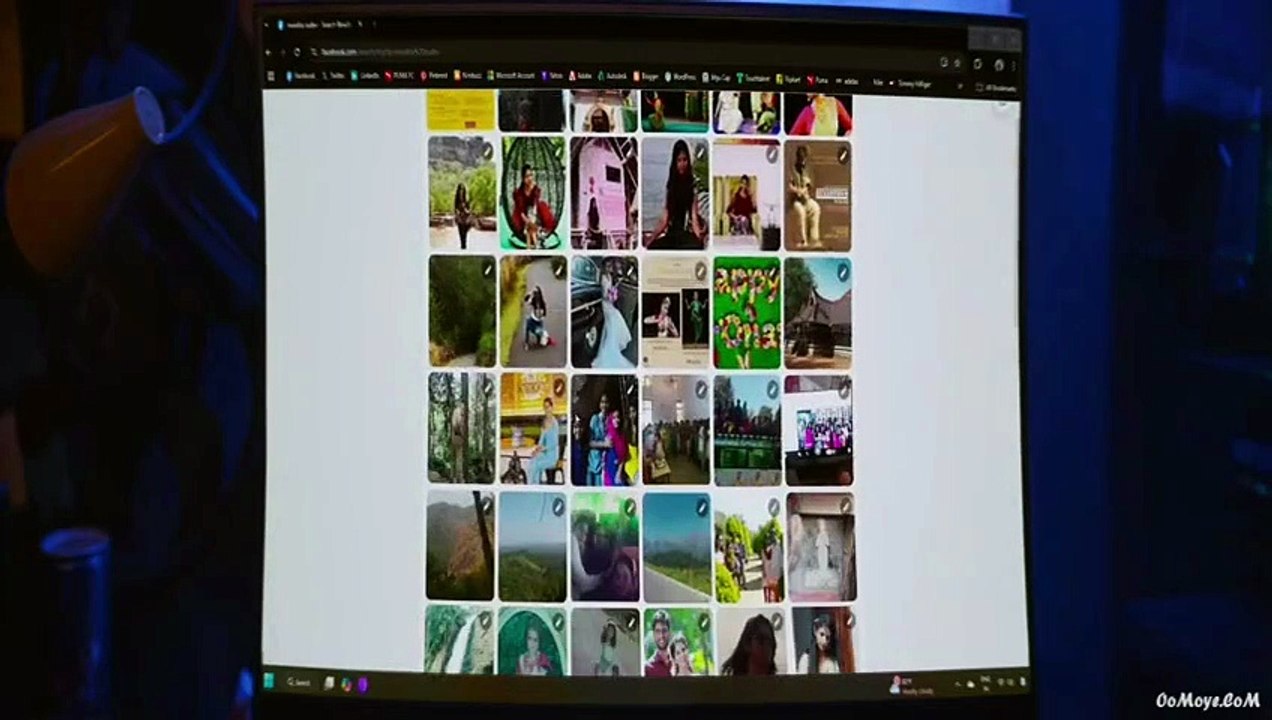1272x720 pixels.
Task: Open brown mountain with tree photo
Action: [x=460, y=544]
